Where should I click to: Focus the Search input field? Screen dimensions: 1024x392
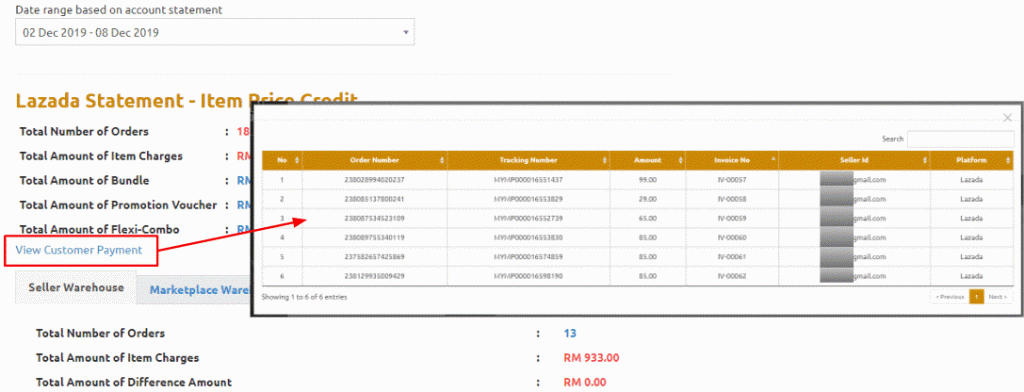click(x=960, y=139)
